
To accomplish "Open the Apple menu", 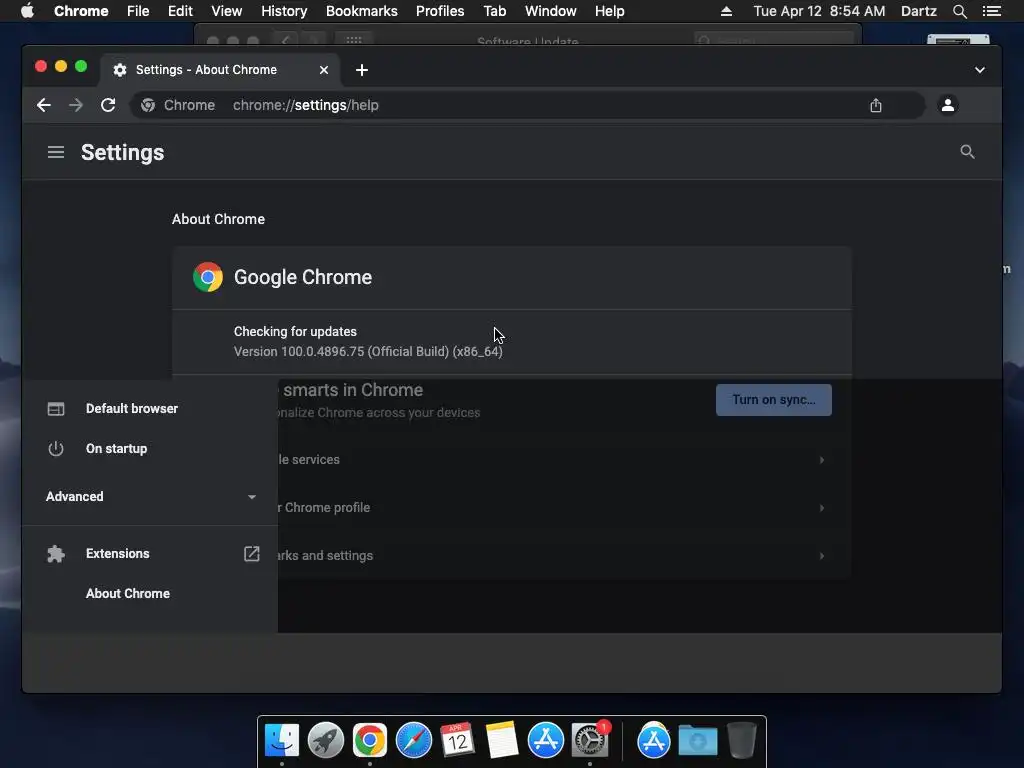I will [x=27, y=11].
